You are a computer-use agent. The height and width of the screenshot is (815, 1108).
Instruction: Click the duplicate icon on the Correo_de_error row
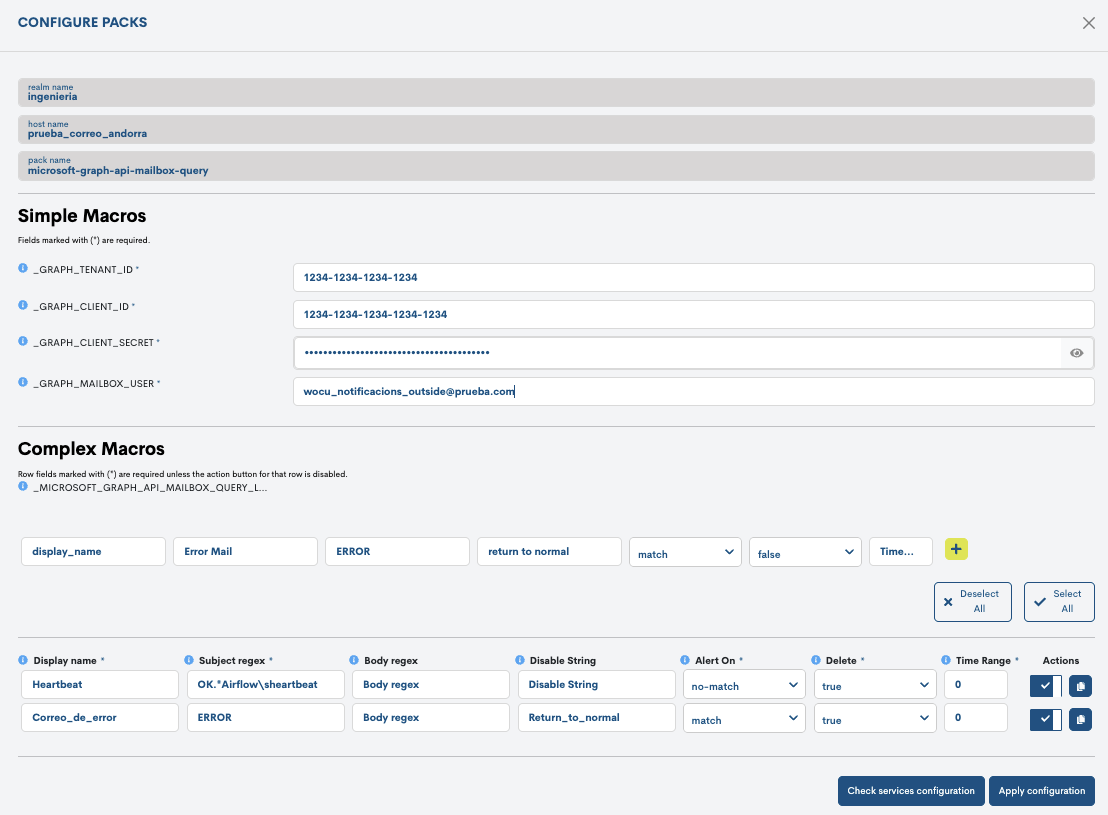1080,718
